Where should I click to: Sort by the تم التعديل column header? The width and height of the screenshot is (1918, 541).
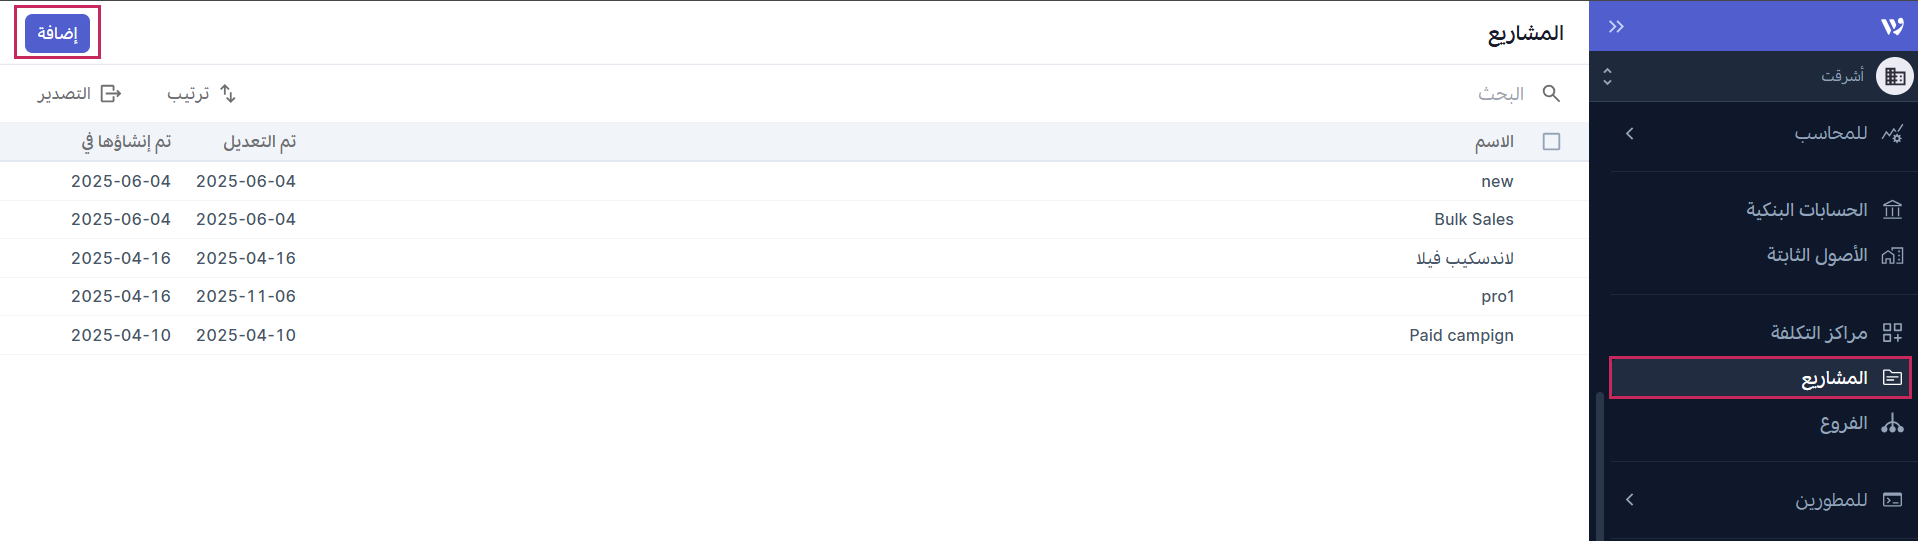[x=259, y=142]
